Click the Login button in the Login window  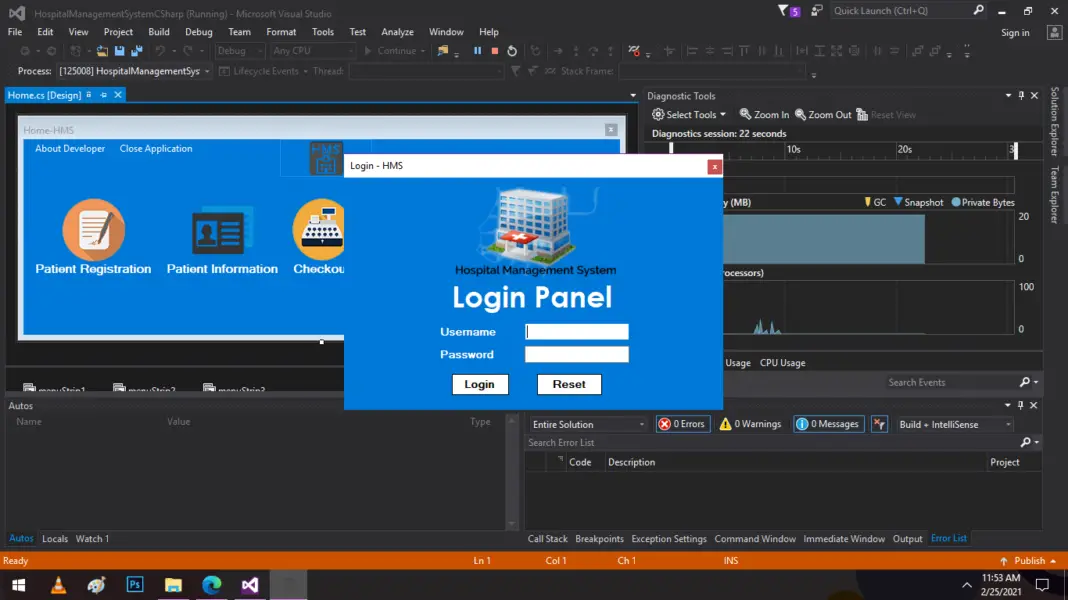(x=480, y=384)
